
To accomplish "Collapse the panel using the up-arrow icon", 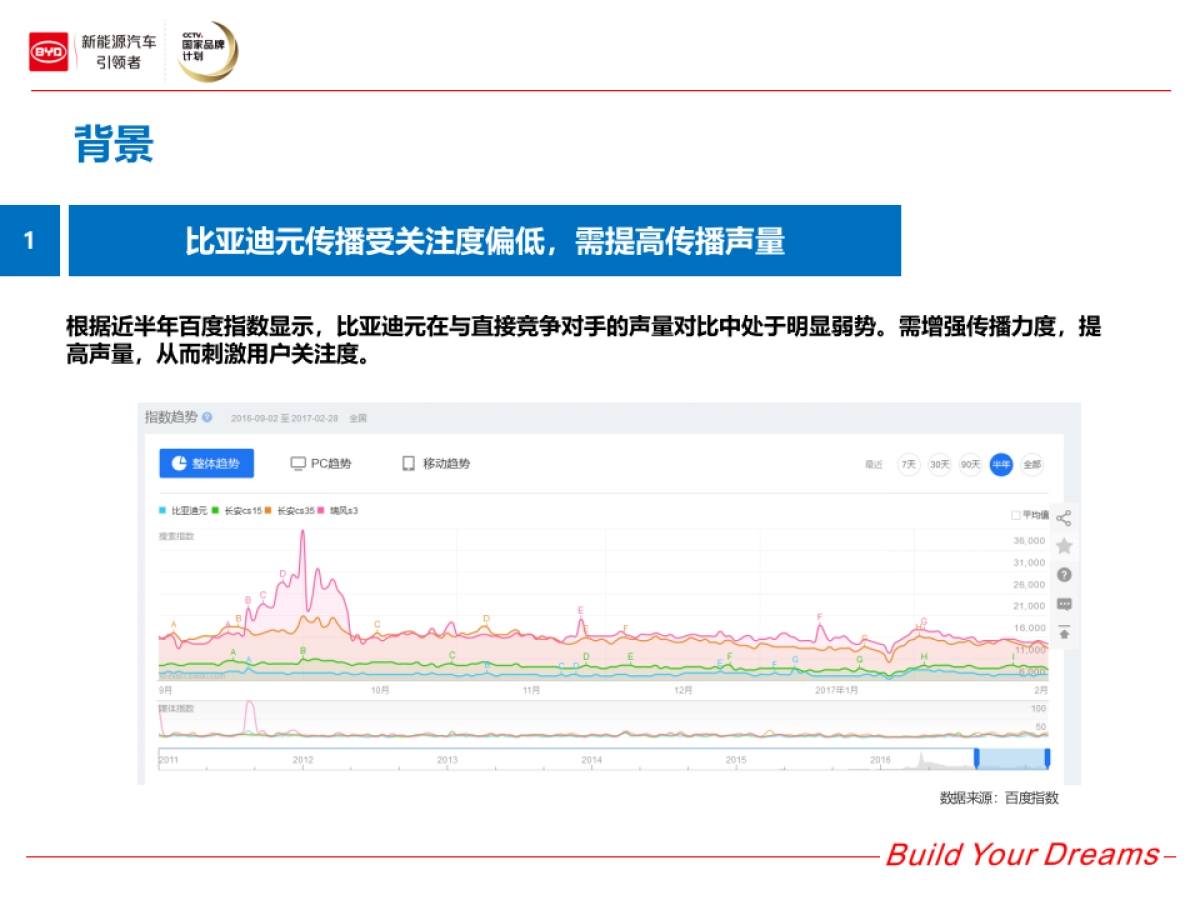I will 1065,630.
